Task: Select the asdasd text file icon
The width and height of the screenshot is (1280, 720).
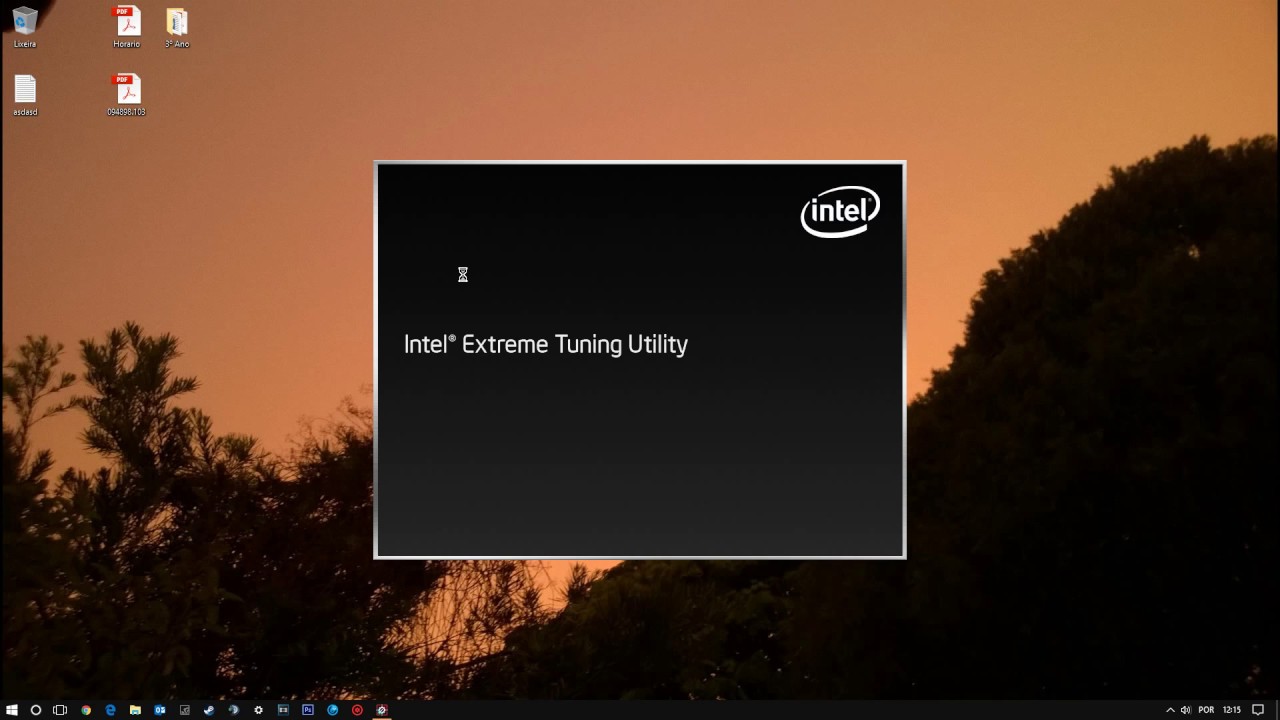Action: pyautogui.click(x=25, y=95)
